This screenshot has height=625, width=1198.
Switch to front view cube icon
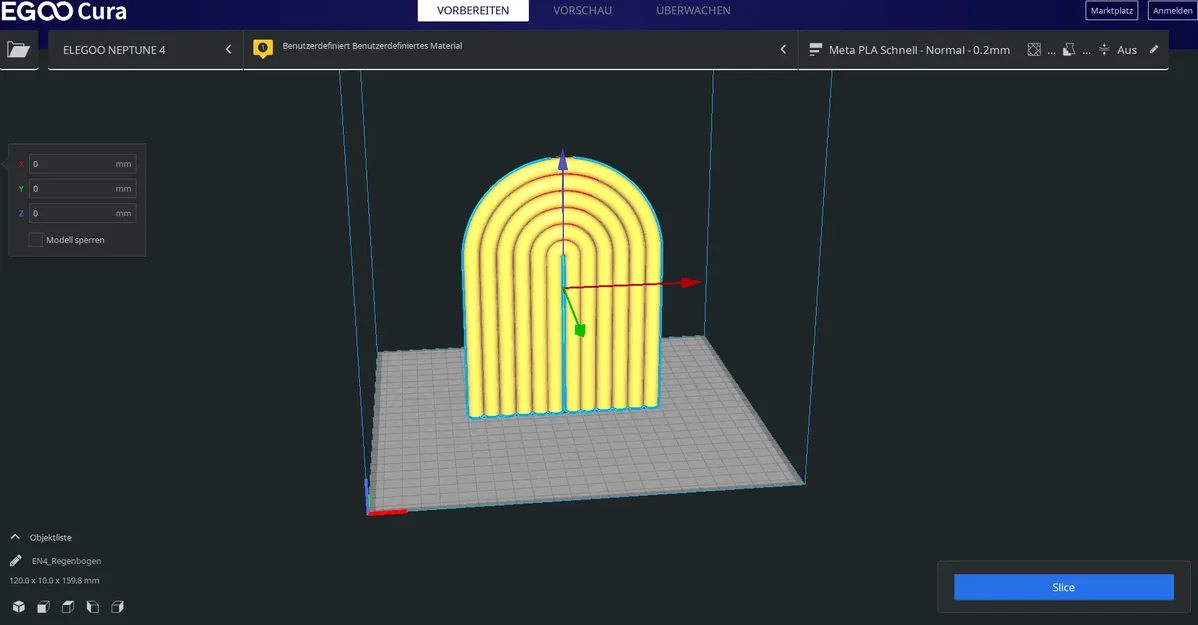44,607
